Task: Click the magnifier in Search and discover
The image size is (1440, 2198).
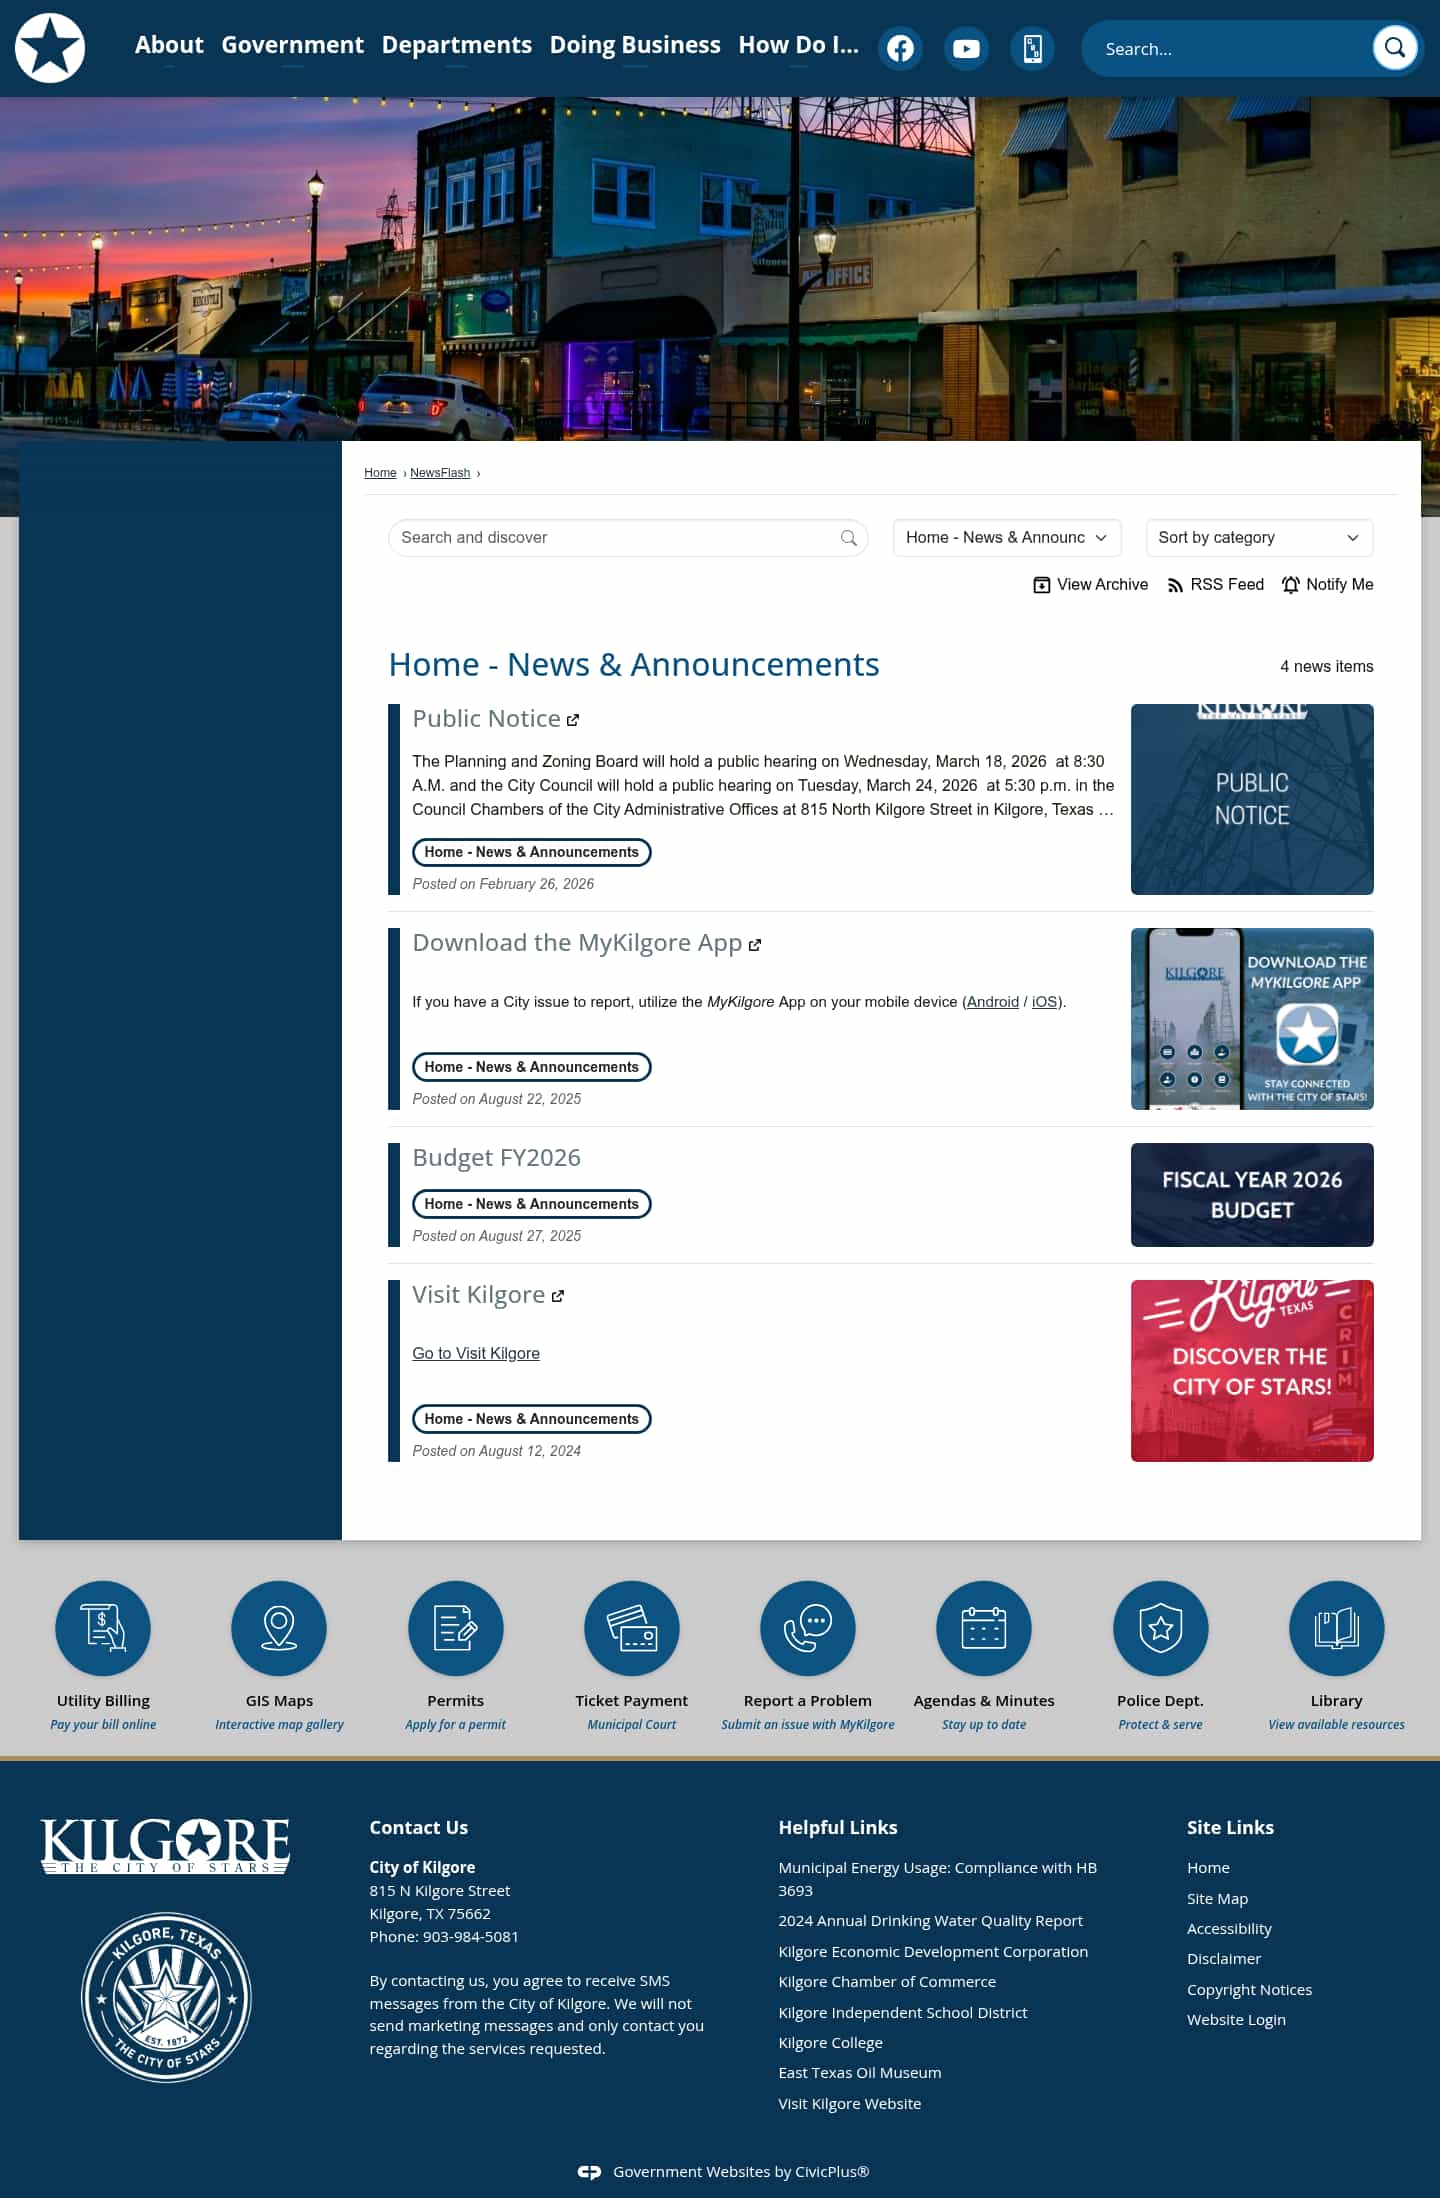Action: pyautogui.click(x=848, y=538)
